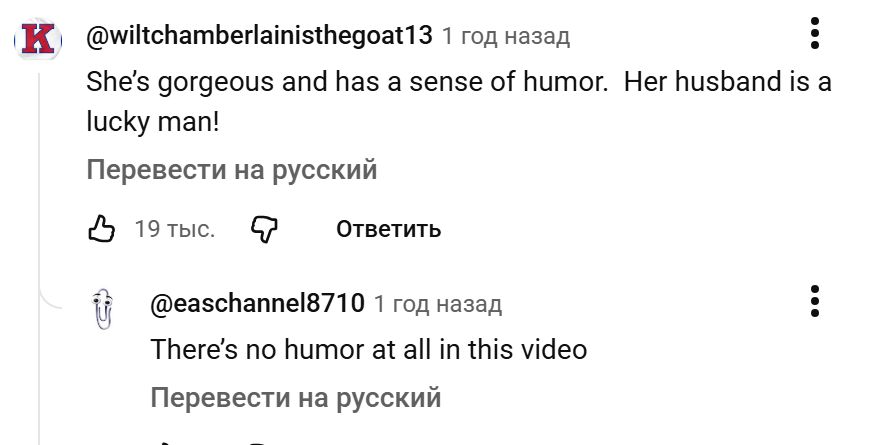Screen dimensions: 878x445
Task: Click the partially visible reply like icon
Action: click(x=165, y=441)
